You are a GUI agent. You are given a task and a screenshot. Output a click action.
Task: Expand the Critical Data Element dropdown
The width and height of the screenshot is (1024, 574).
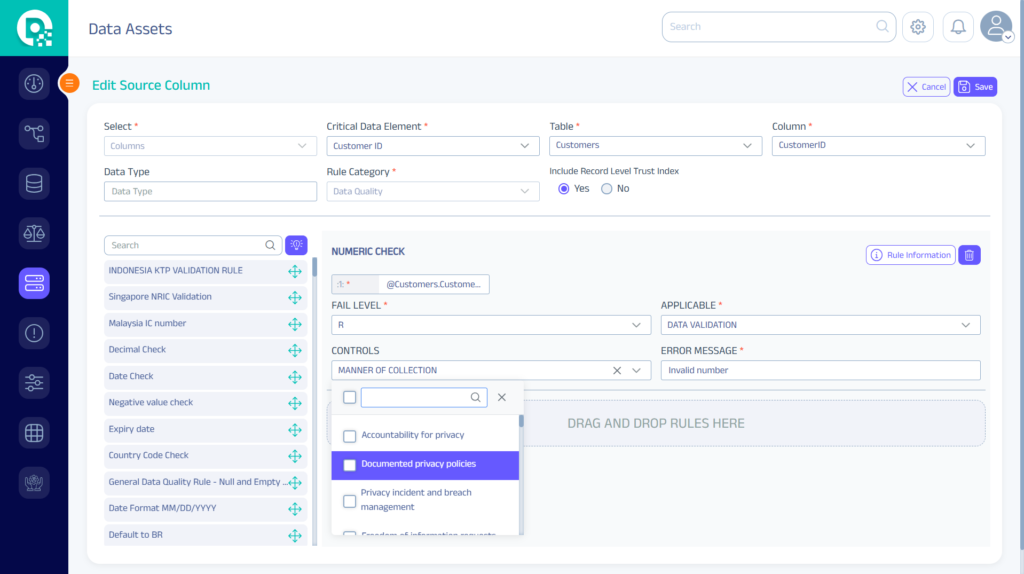pos(432,146)
